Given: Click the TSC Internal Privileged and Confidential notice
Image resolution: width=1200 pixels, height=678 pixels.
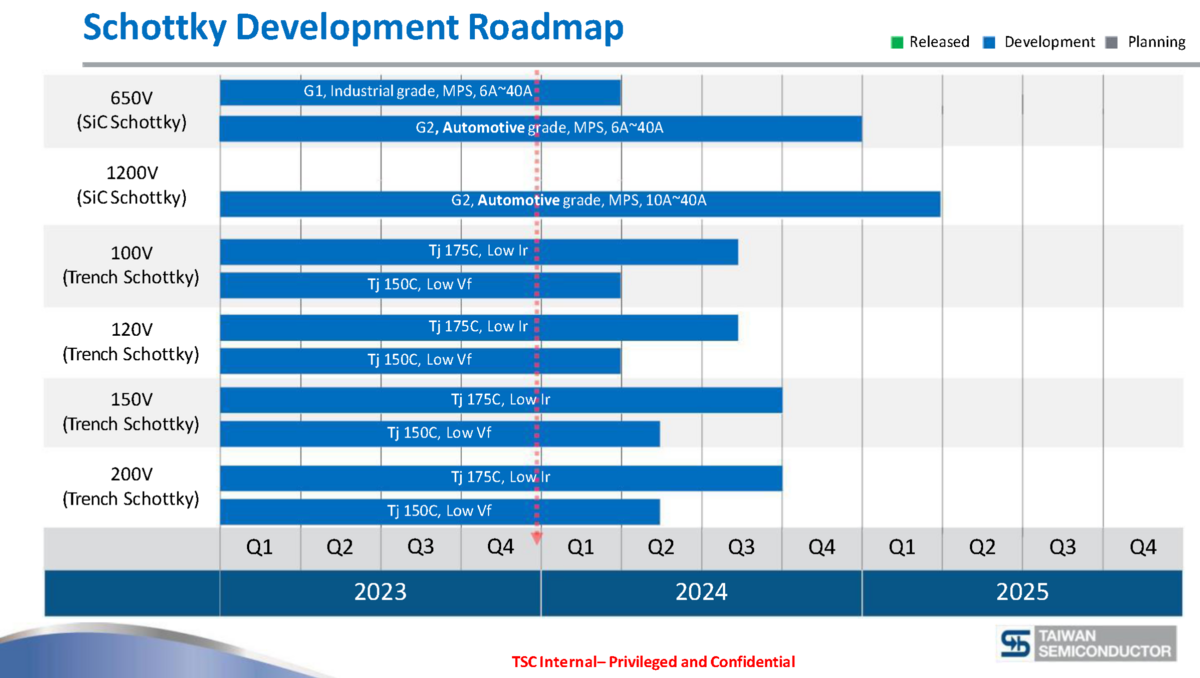Looking at the screenshot, I should click(653, 662).
